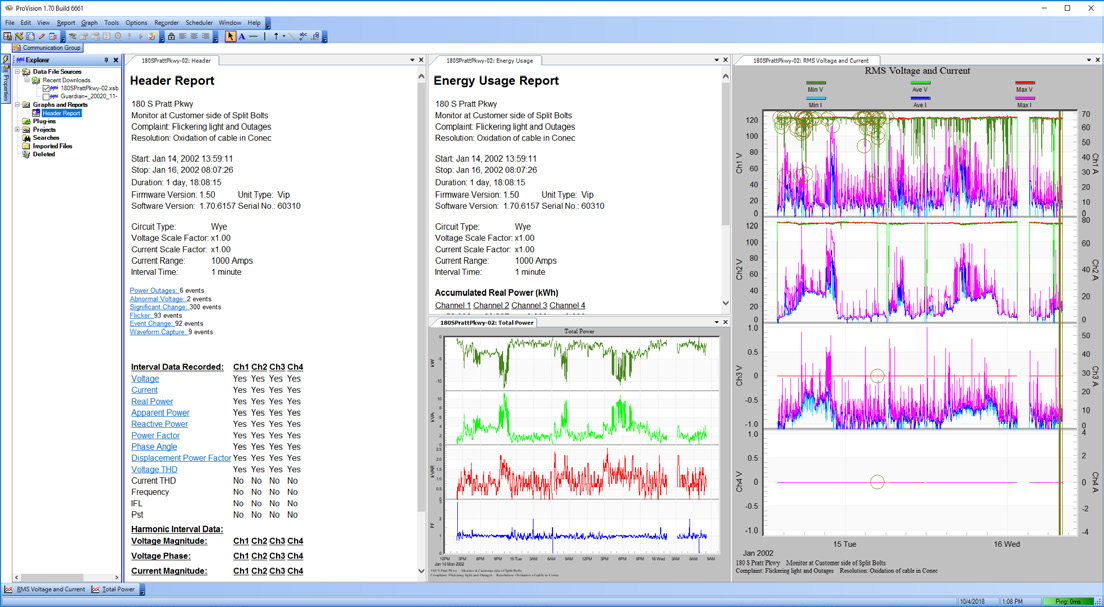Image resolution: width=1104 pixels, height=607 pixels.
Task: Collapse the Data File Sources node
Action: [x=18, y=72]
